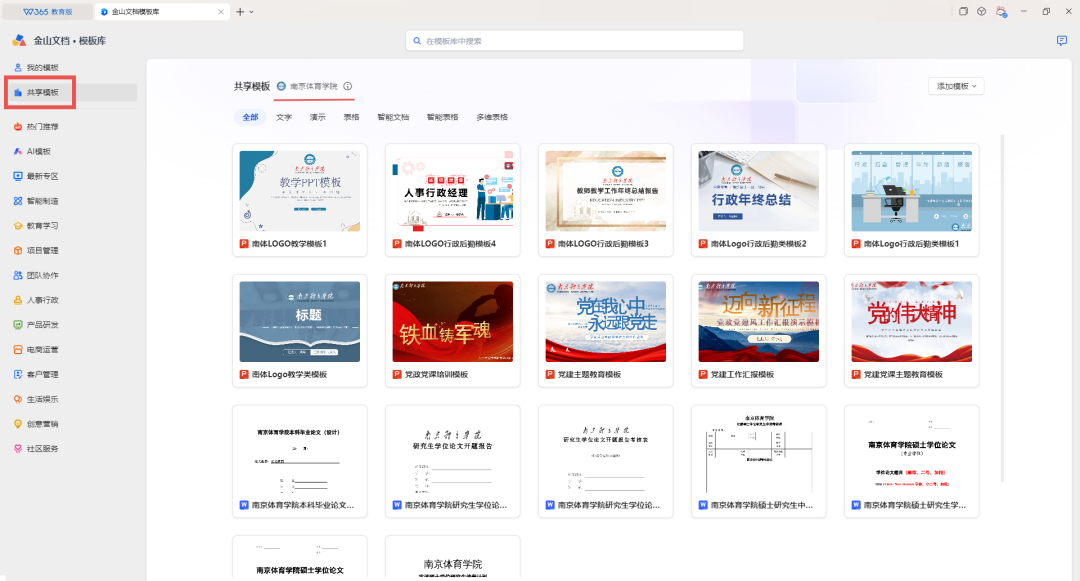Click the 金山文档 logo at top left
Screen dimensions: 1080x581
click(19, 41)
